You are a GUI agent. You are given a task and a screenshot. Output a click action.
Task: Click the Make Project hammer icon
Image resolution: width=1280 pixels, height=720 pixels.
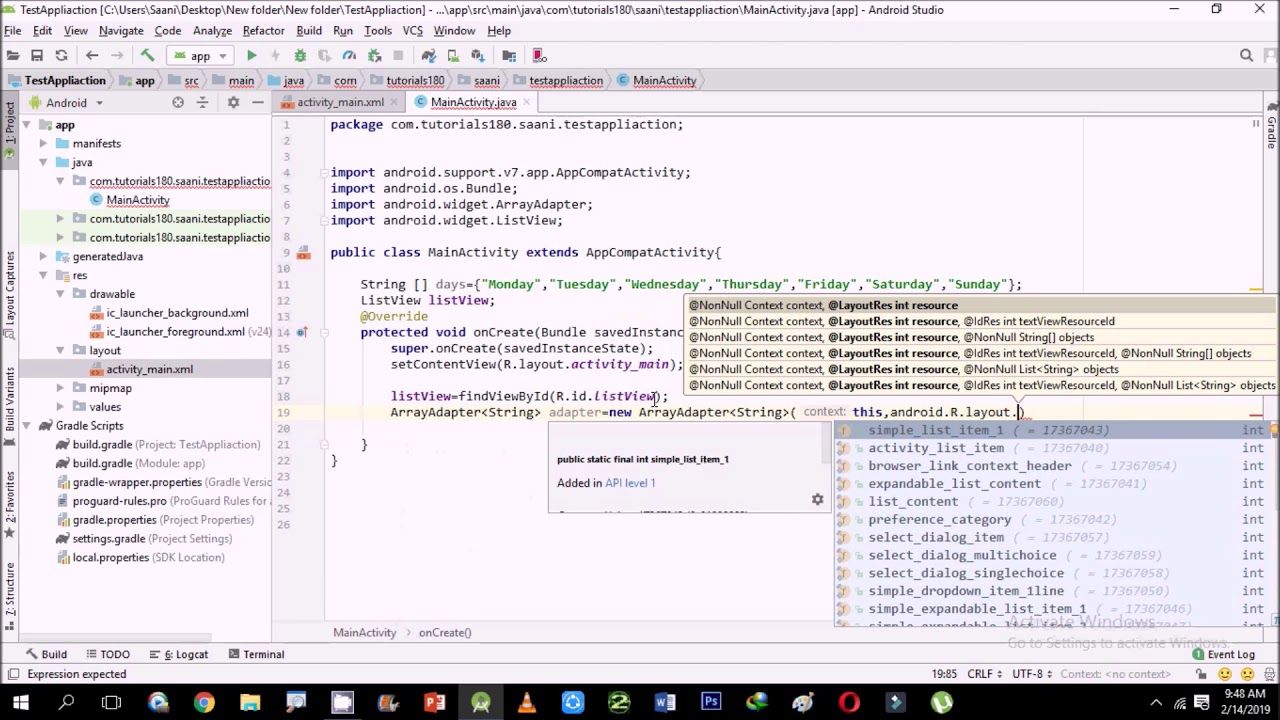147,56
